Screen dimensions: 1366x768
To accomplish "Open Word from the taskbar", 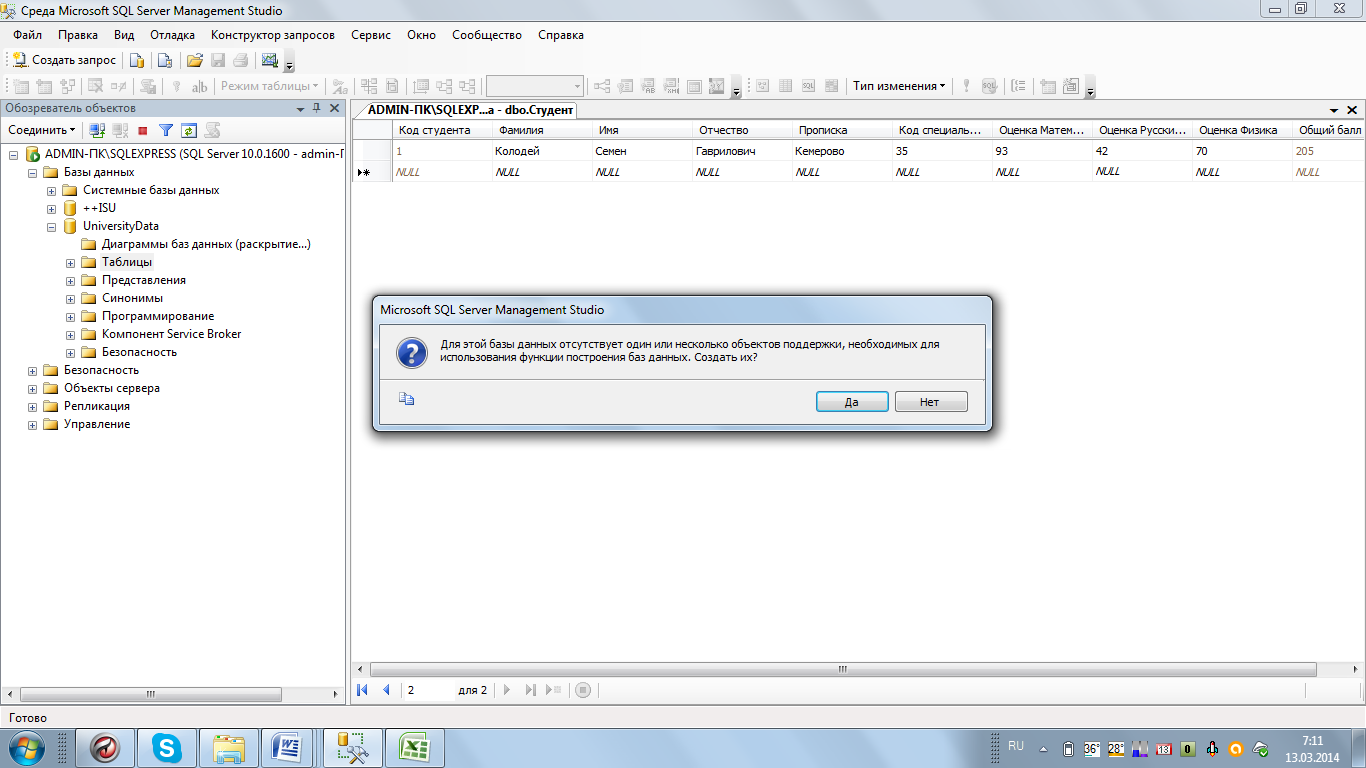I will 288,748.
